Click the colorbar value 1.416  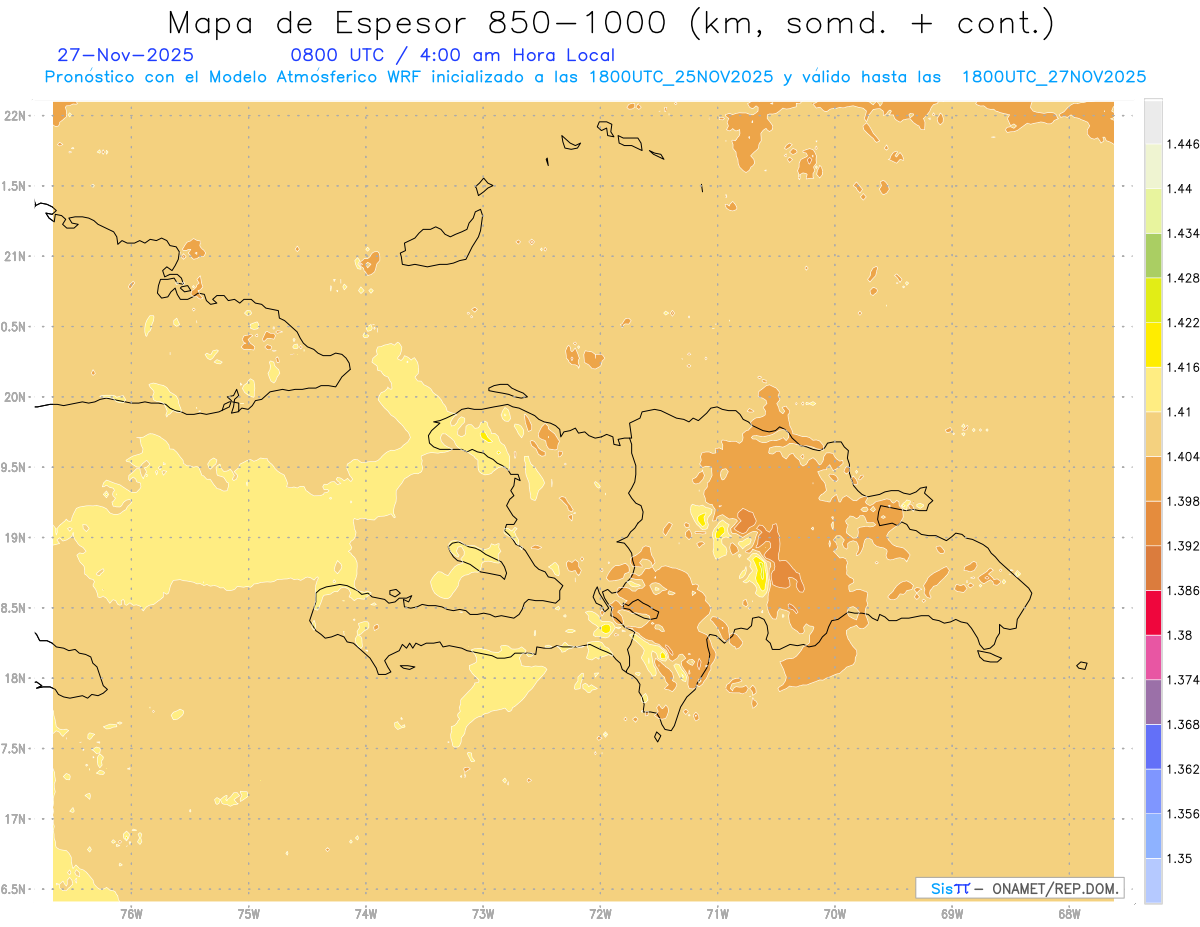tap(1183, 367)
